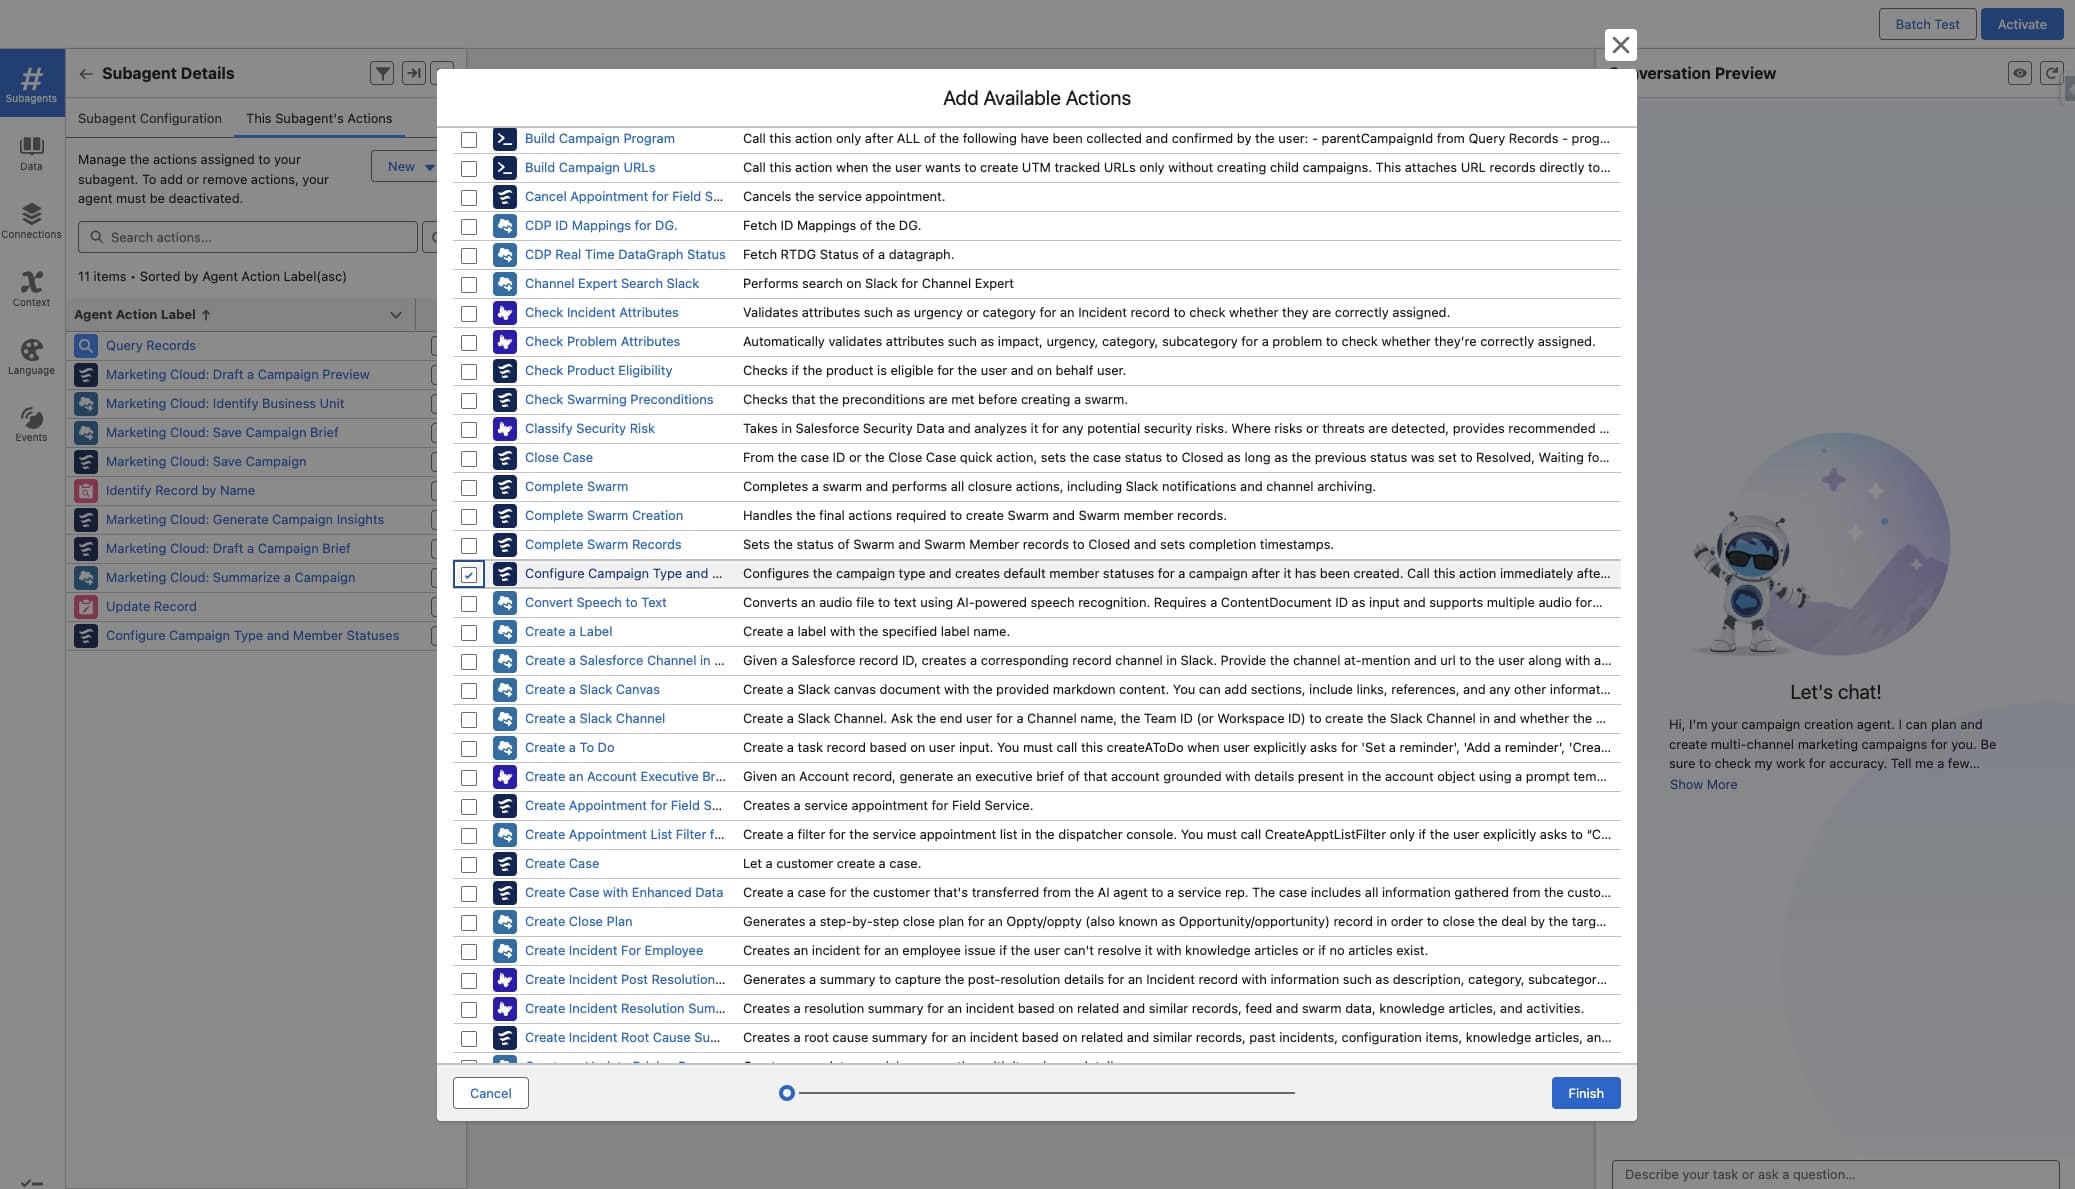
Task: Open the Events sidebar icon
Action: [x=31, y=425]
